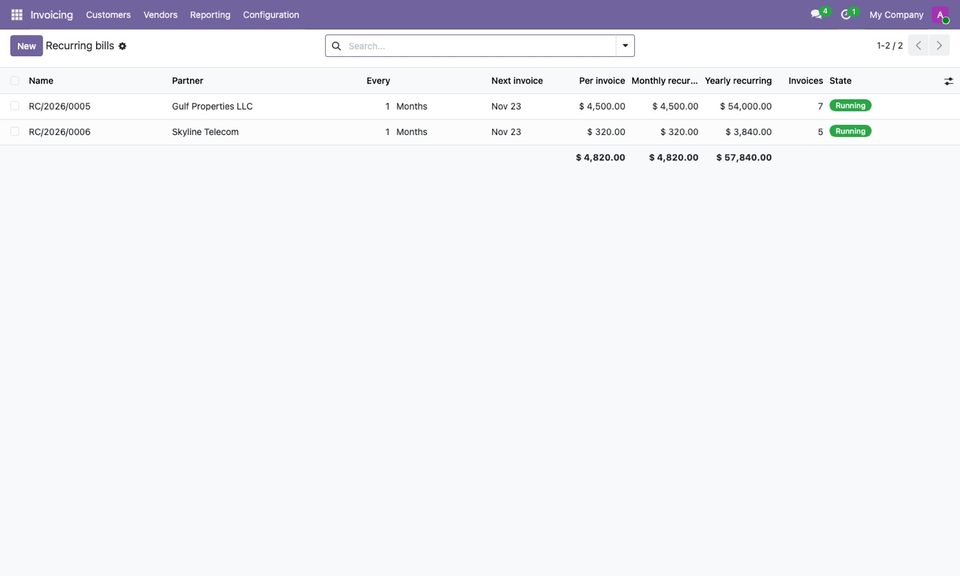Screen dimensions: 960x576
Task: Sort by the Next invoice column header
Action: coord(517,81)
